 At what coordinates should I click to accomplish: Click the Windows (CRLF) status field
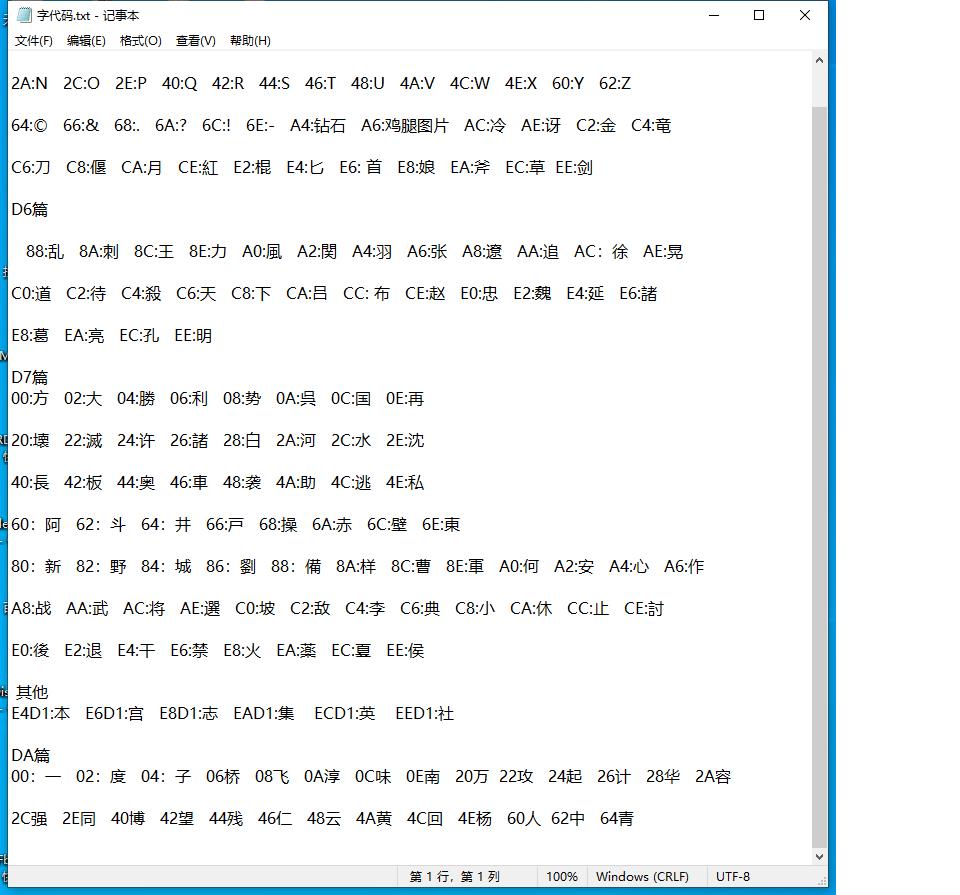tap(642, 877)
